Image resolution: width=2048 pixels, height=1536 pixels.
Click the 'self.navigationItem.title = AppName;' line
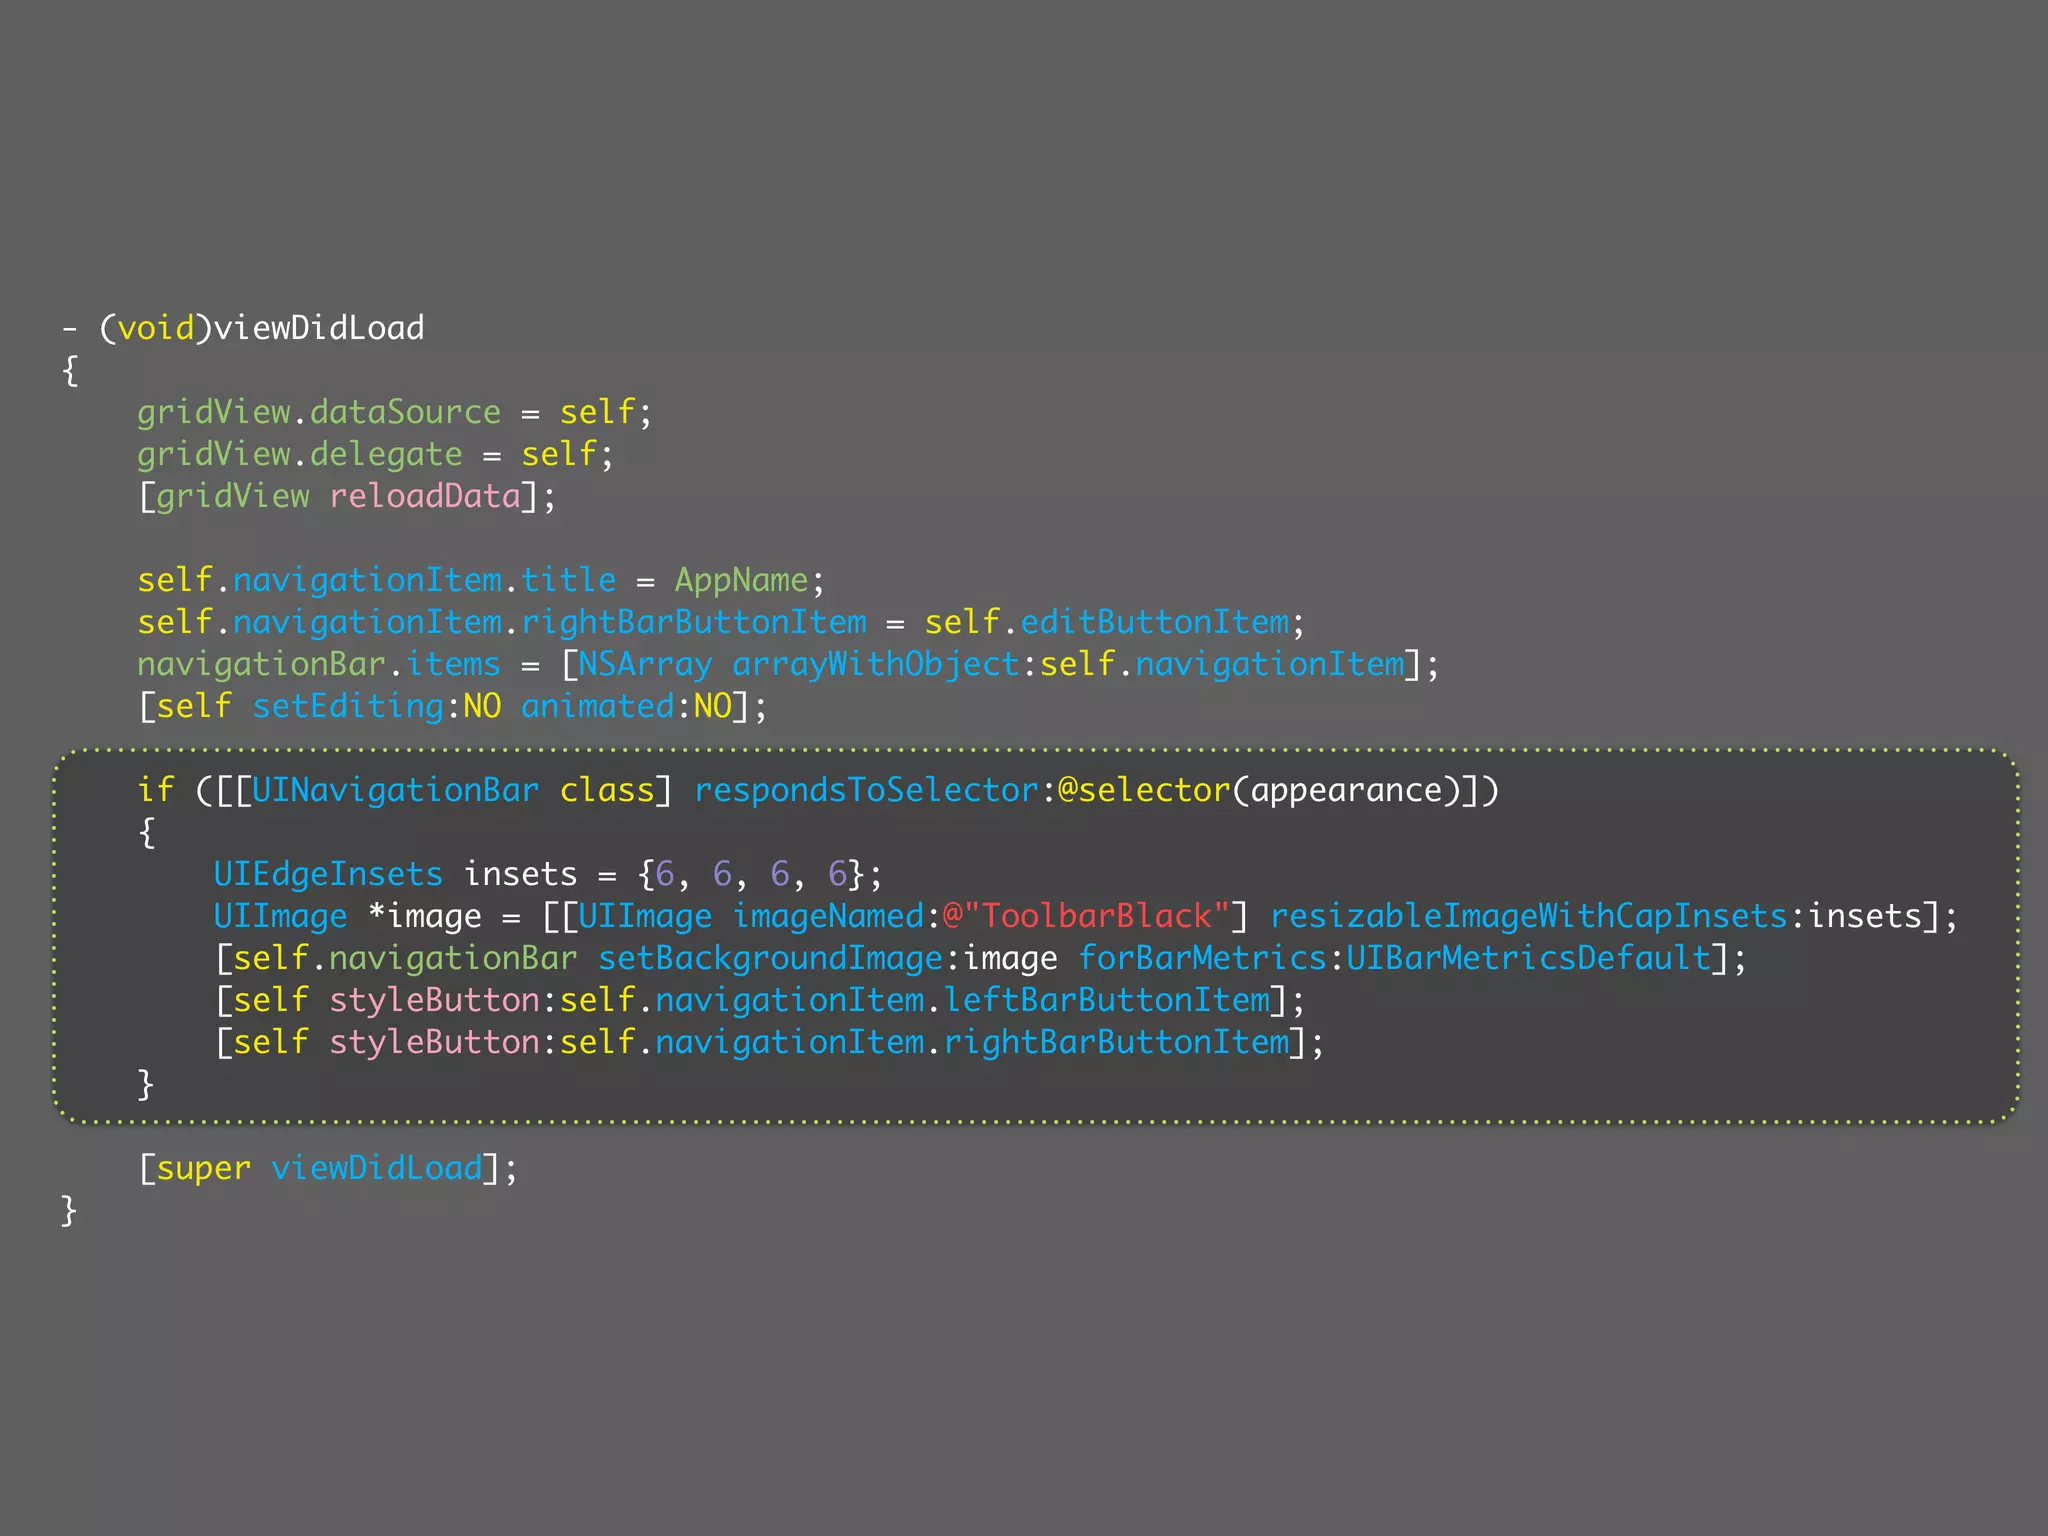tap(481, 580)
